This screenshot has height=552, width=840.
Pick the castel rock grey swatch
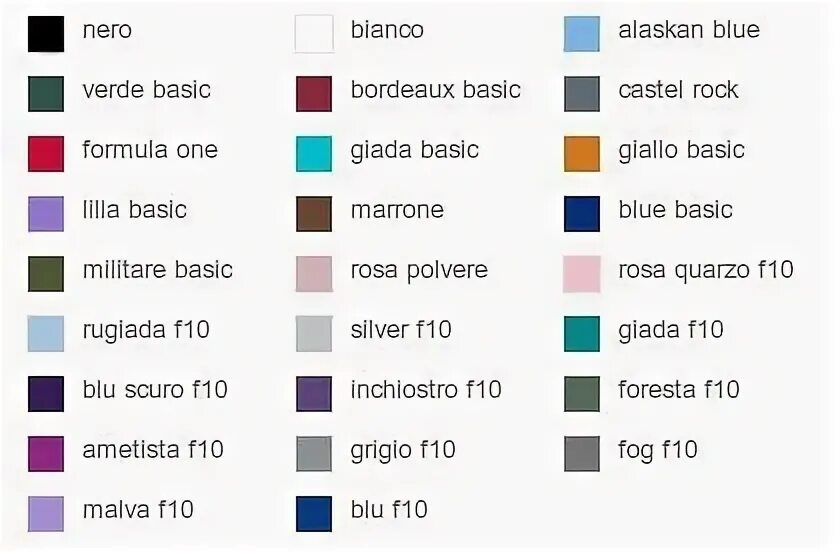(x=582, y=94)
